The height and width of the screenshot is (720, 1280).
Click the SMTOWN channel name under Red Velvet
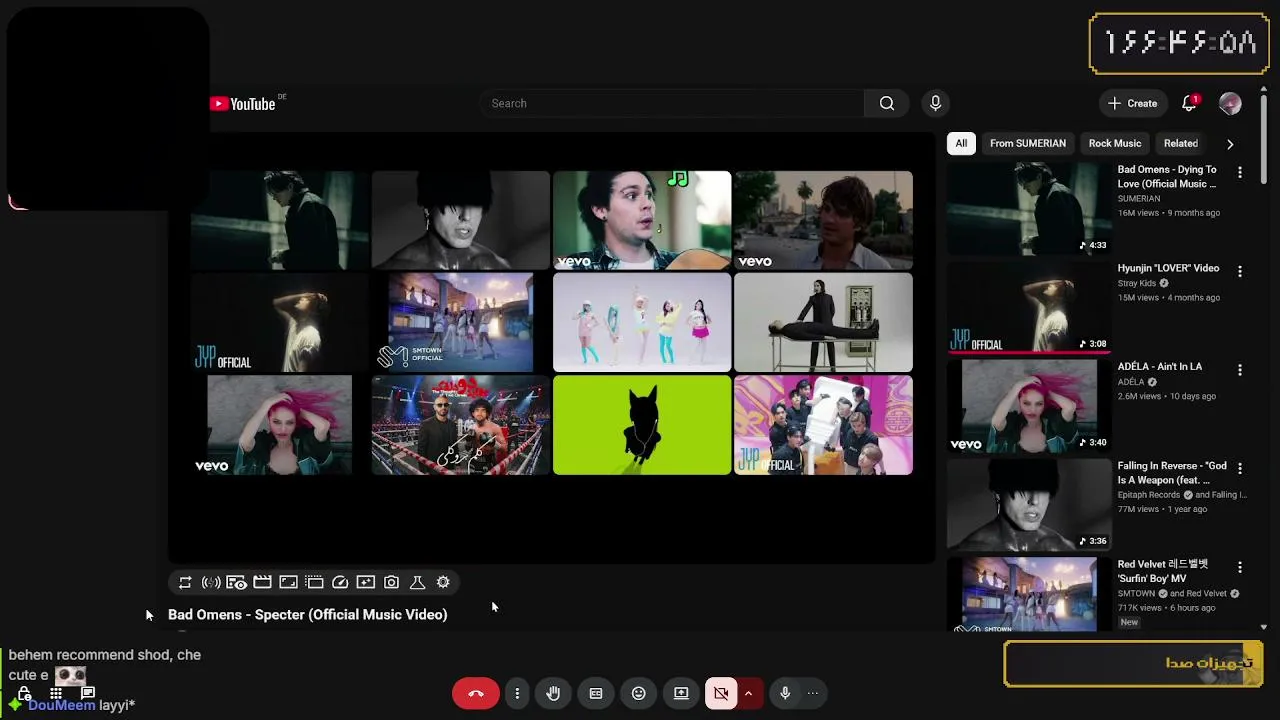coord(1138,594)
